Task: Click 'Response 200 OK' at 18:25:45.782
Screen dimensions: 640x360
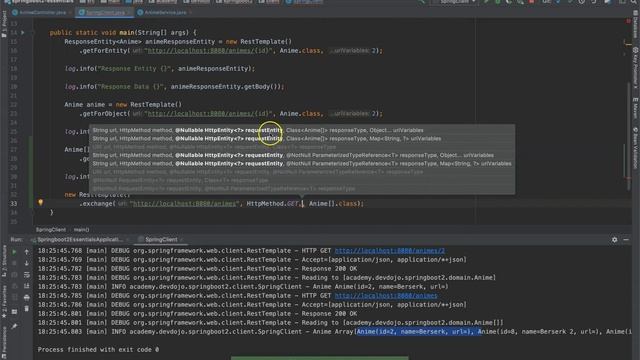Action: (x=329, y=269)
